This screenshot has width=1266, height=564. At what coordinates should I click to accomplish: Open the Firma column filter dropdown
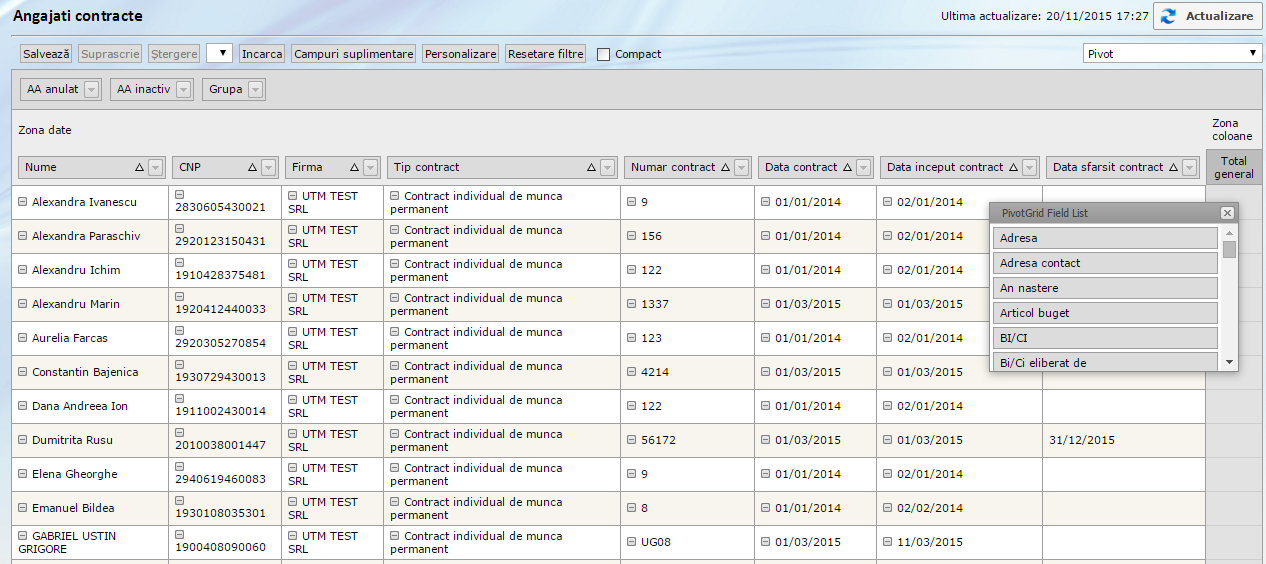pyautogui.click(x=371, y=168)
